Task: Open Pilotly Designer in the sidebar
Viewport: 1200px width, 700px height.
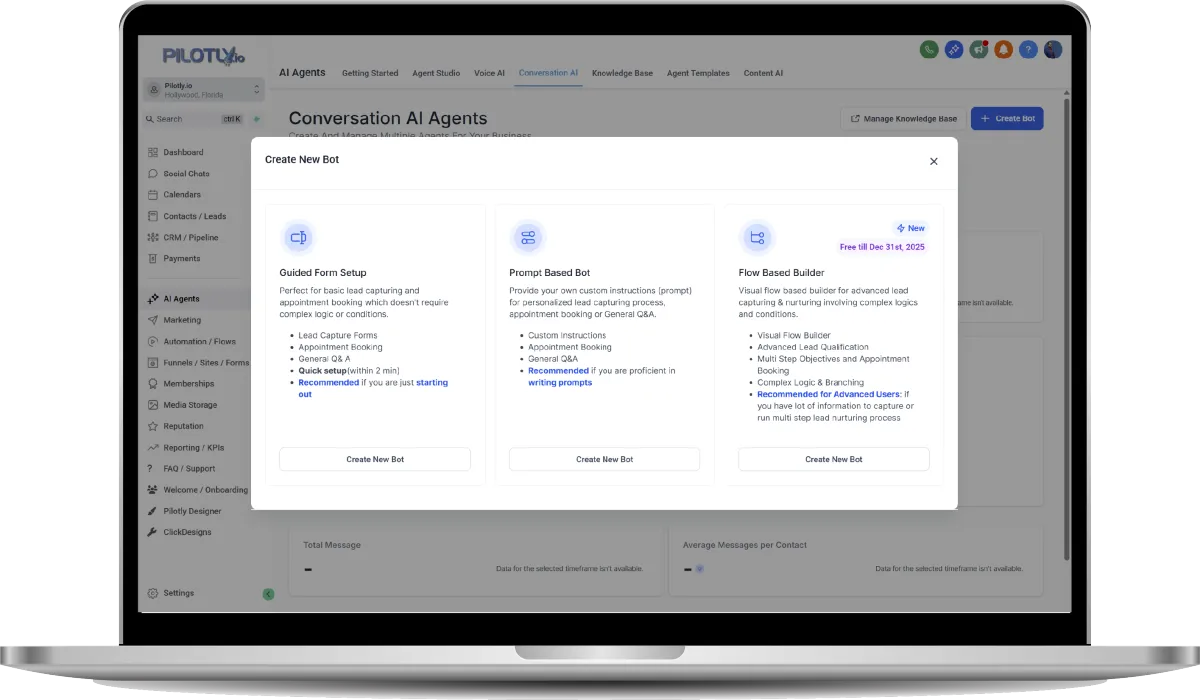Action: click(192, 511)
